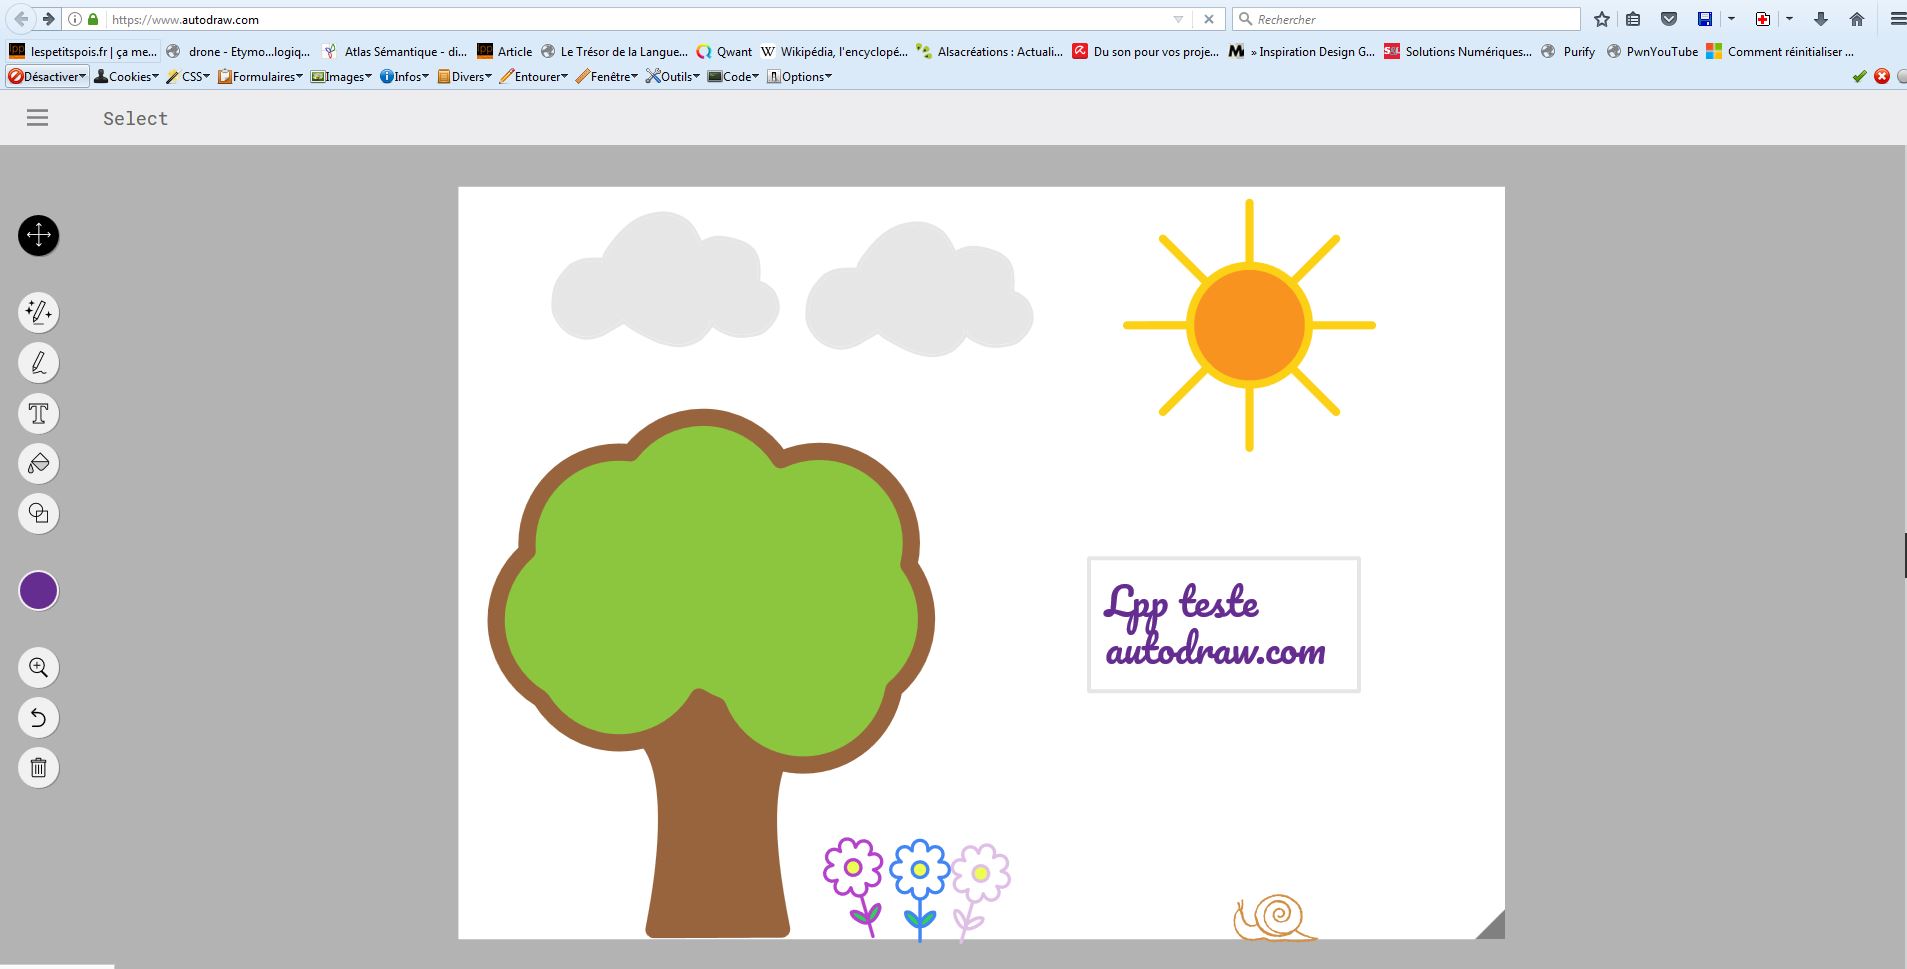Viewport: 1907px width, 969px height.
Task: Click the orange sun drawing
Action: click(x=1249, y=325)
